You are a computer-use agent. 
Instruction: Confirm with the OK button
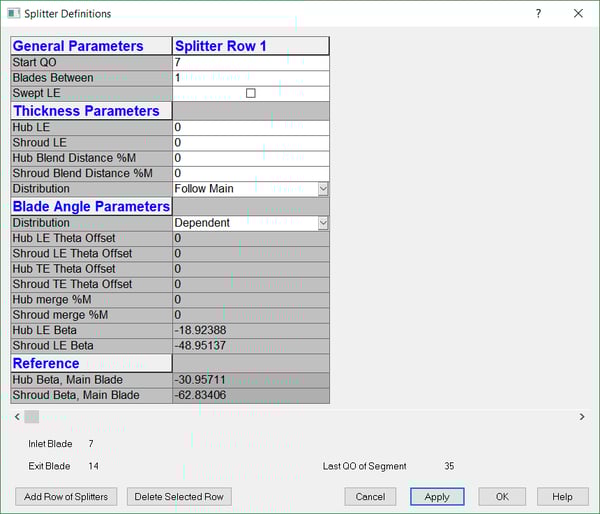tap(502, 497)
